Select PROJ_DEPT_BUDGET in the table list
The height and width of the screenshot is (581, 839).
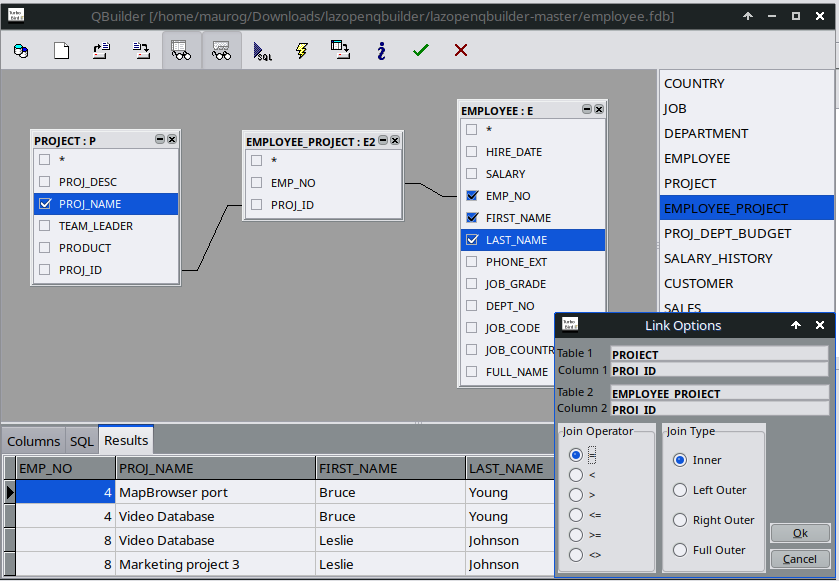point(746,233)
